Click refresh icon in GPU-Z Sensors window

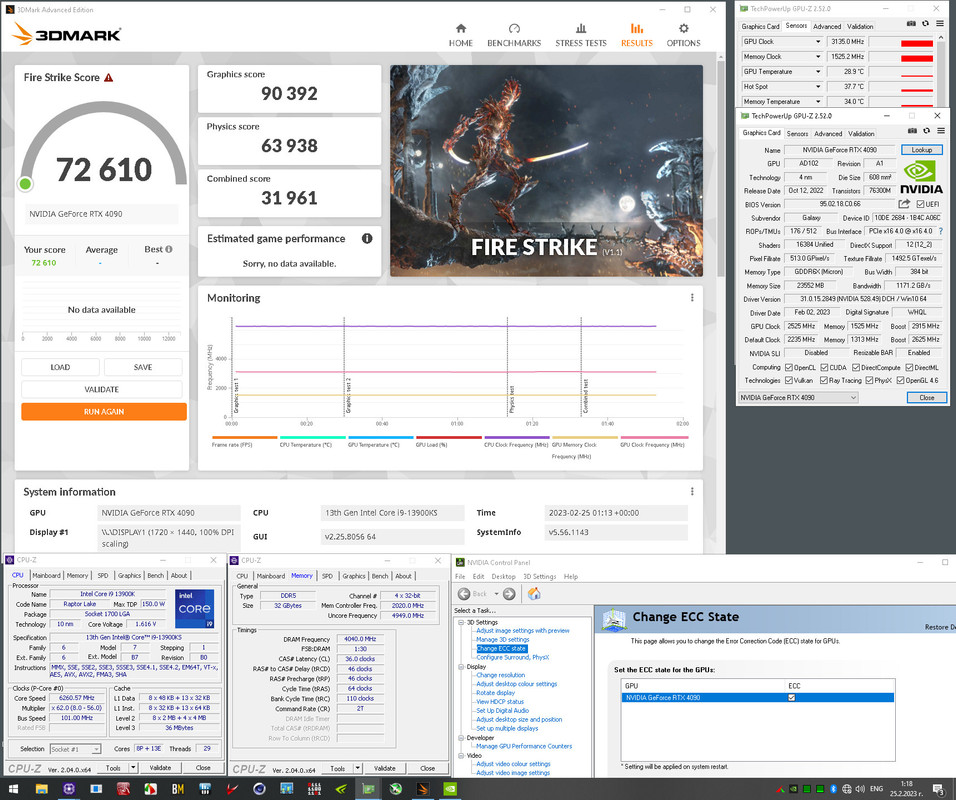point(926,23)
